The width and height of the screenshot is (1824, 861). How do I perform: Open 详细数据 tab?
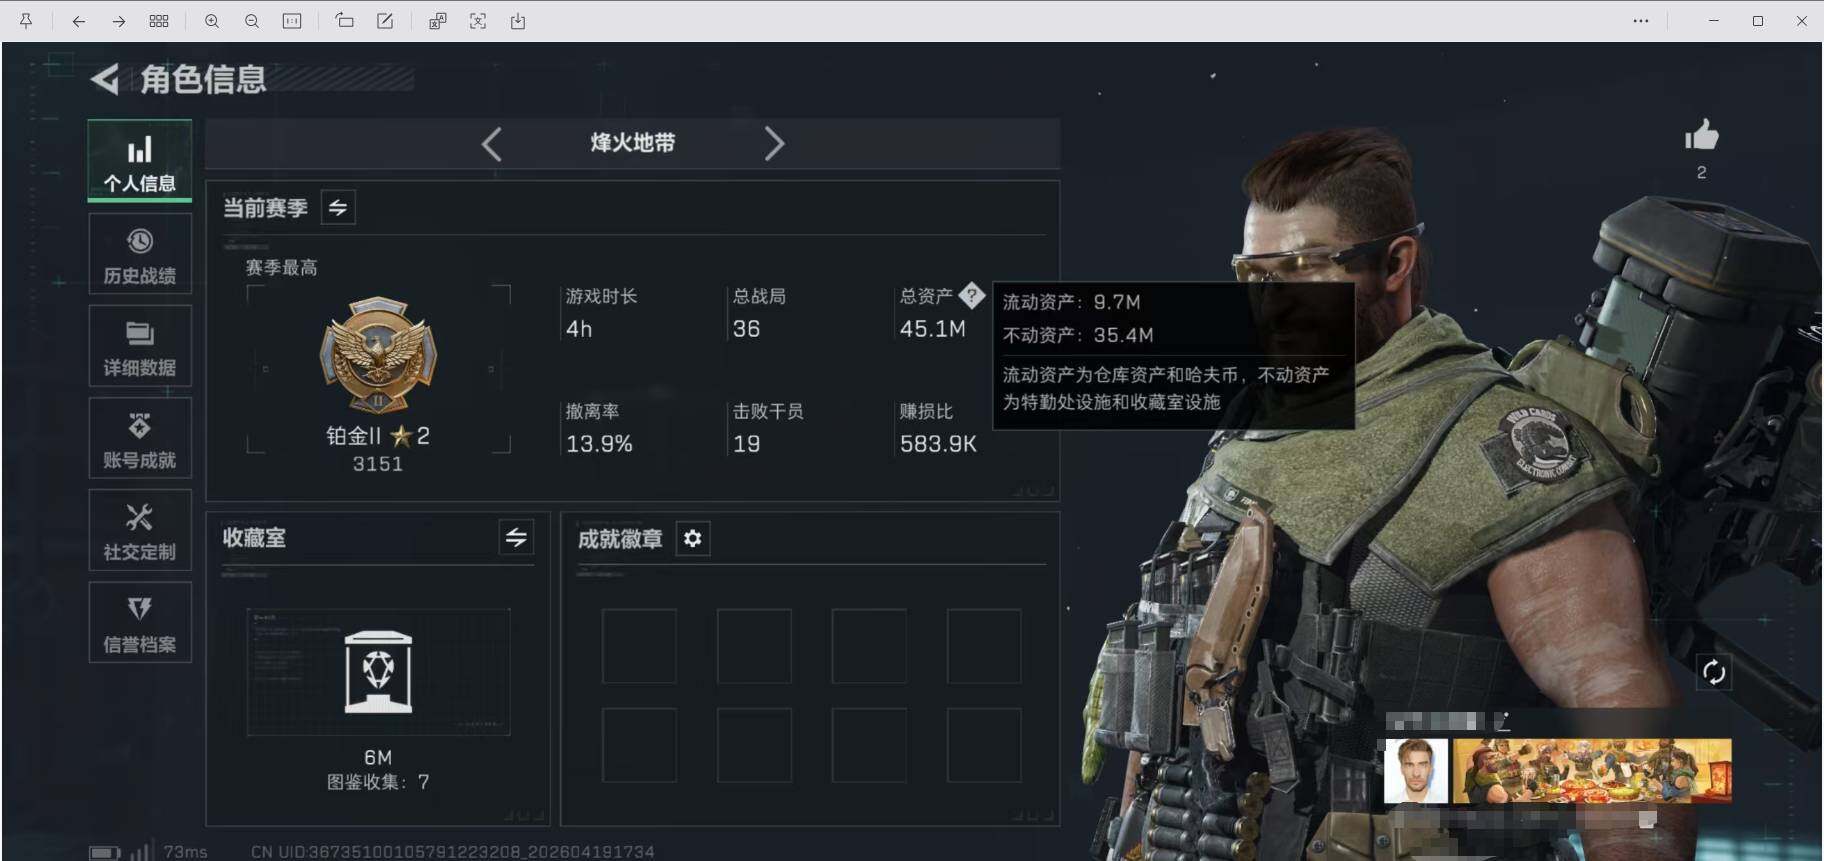pos(140,347)
